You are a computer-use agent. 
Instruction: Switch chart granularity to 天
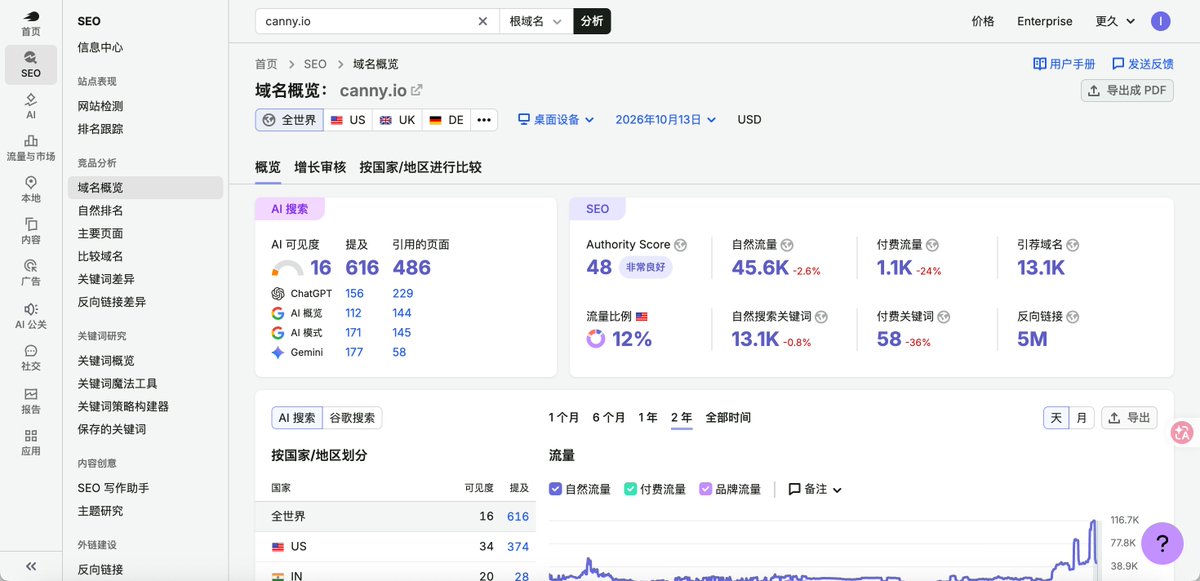click(1056, 418)
